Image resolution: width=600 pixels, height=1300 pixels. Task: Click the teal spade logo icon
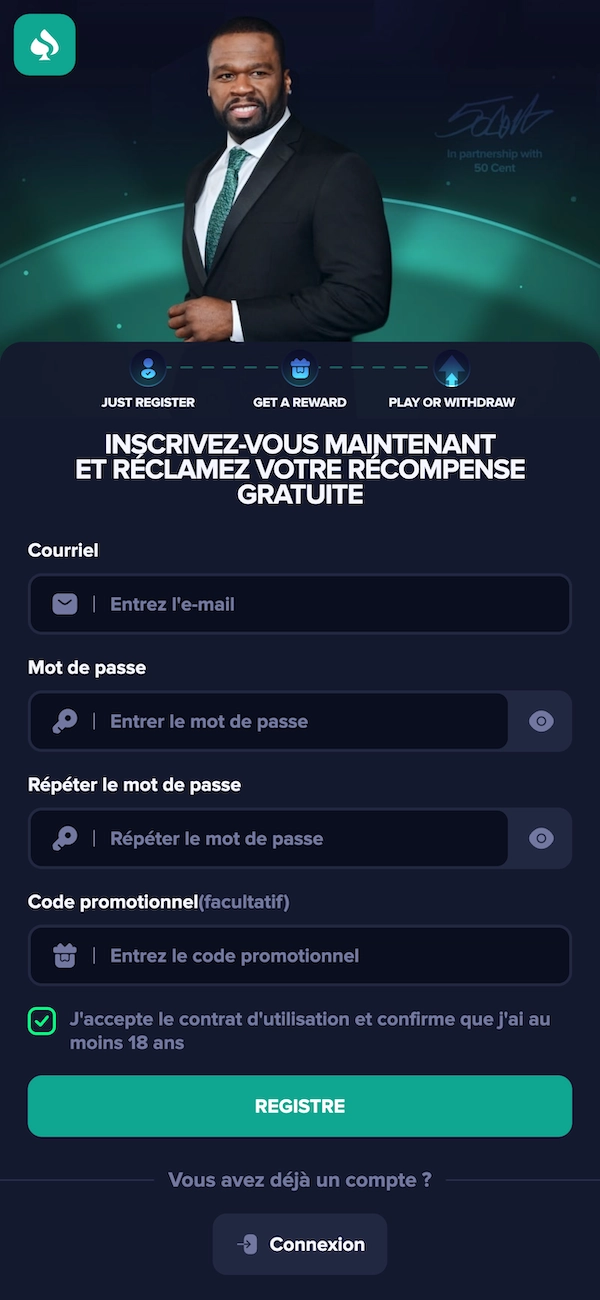point(44,45)
